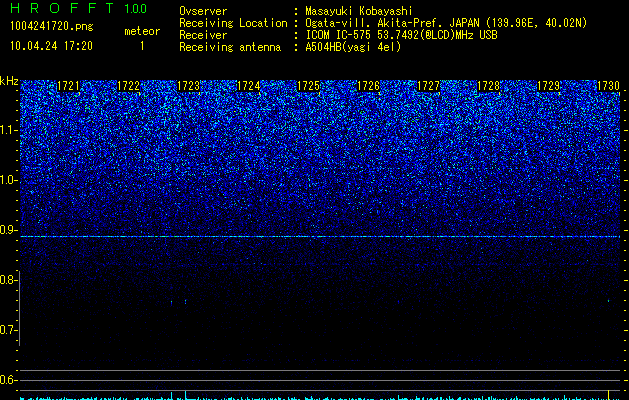Click the Receiving Location label
Screen dimensions: 629x400
pyautogui.click(x=233, y=23)
